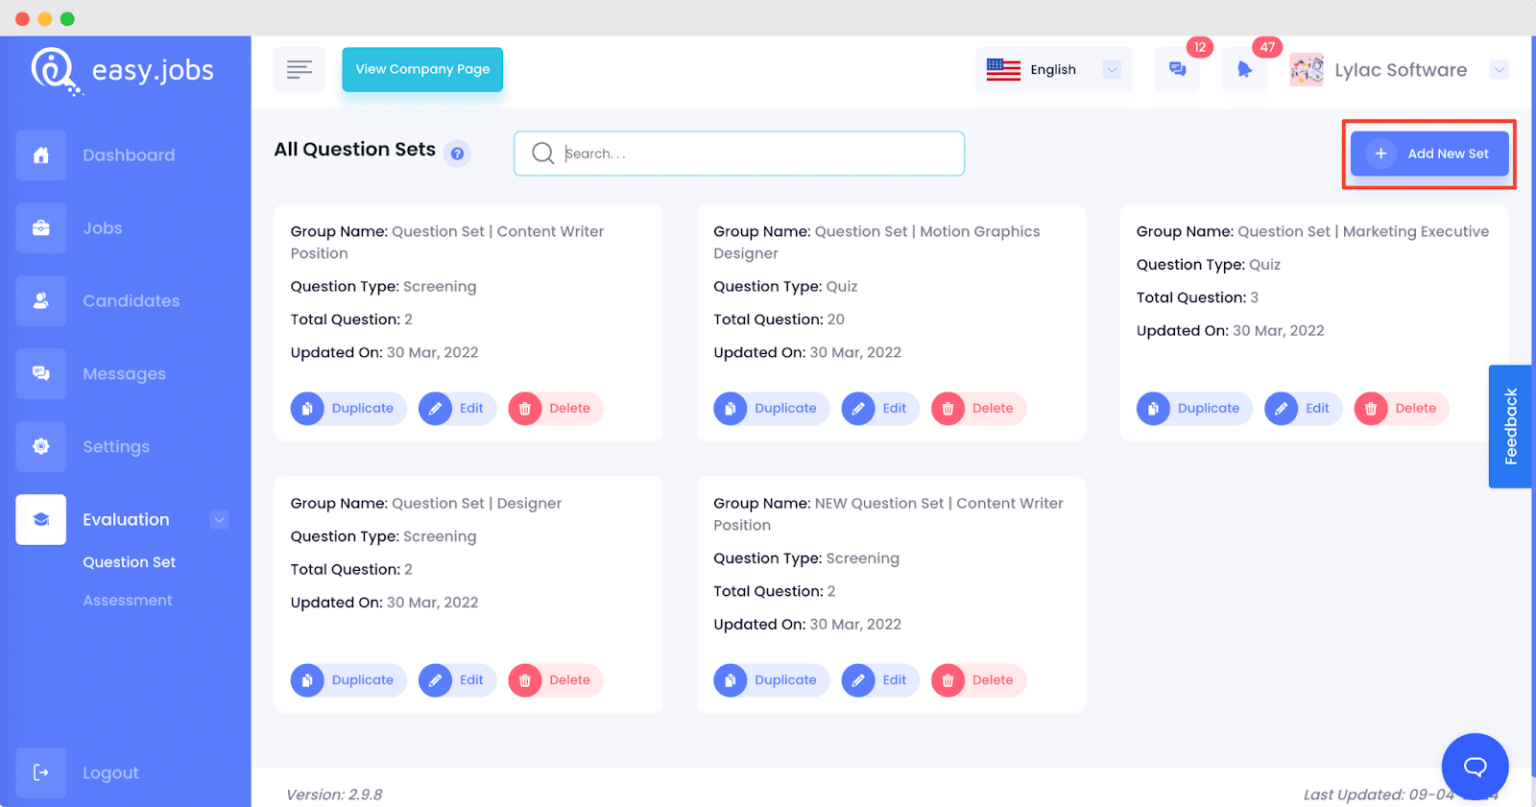This screenshot has width=1536, height=807.
Task: Open Messages from the sidebar
Action: [40, 373]
